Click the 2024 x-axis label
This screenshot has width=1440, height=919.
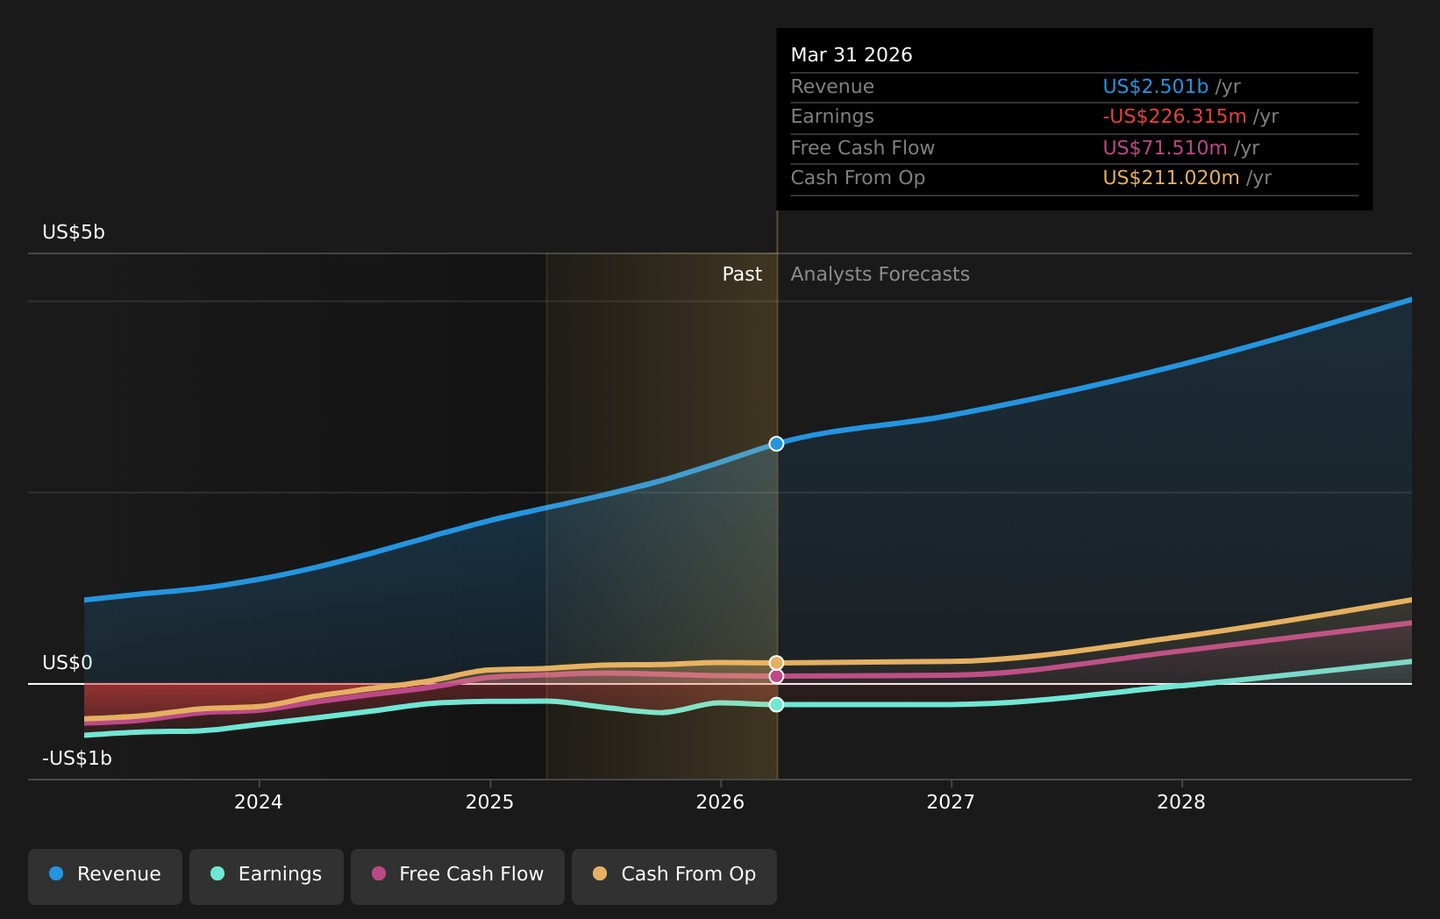point(258,802)
